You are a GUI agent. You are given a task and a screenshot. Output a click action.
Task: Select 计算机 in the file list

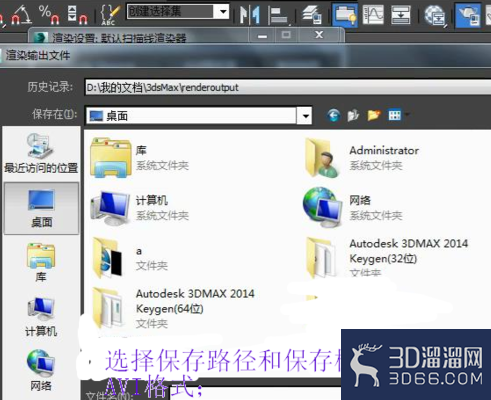click(x=139, y=208)
